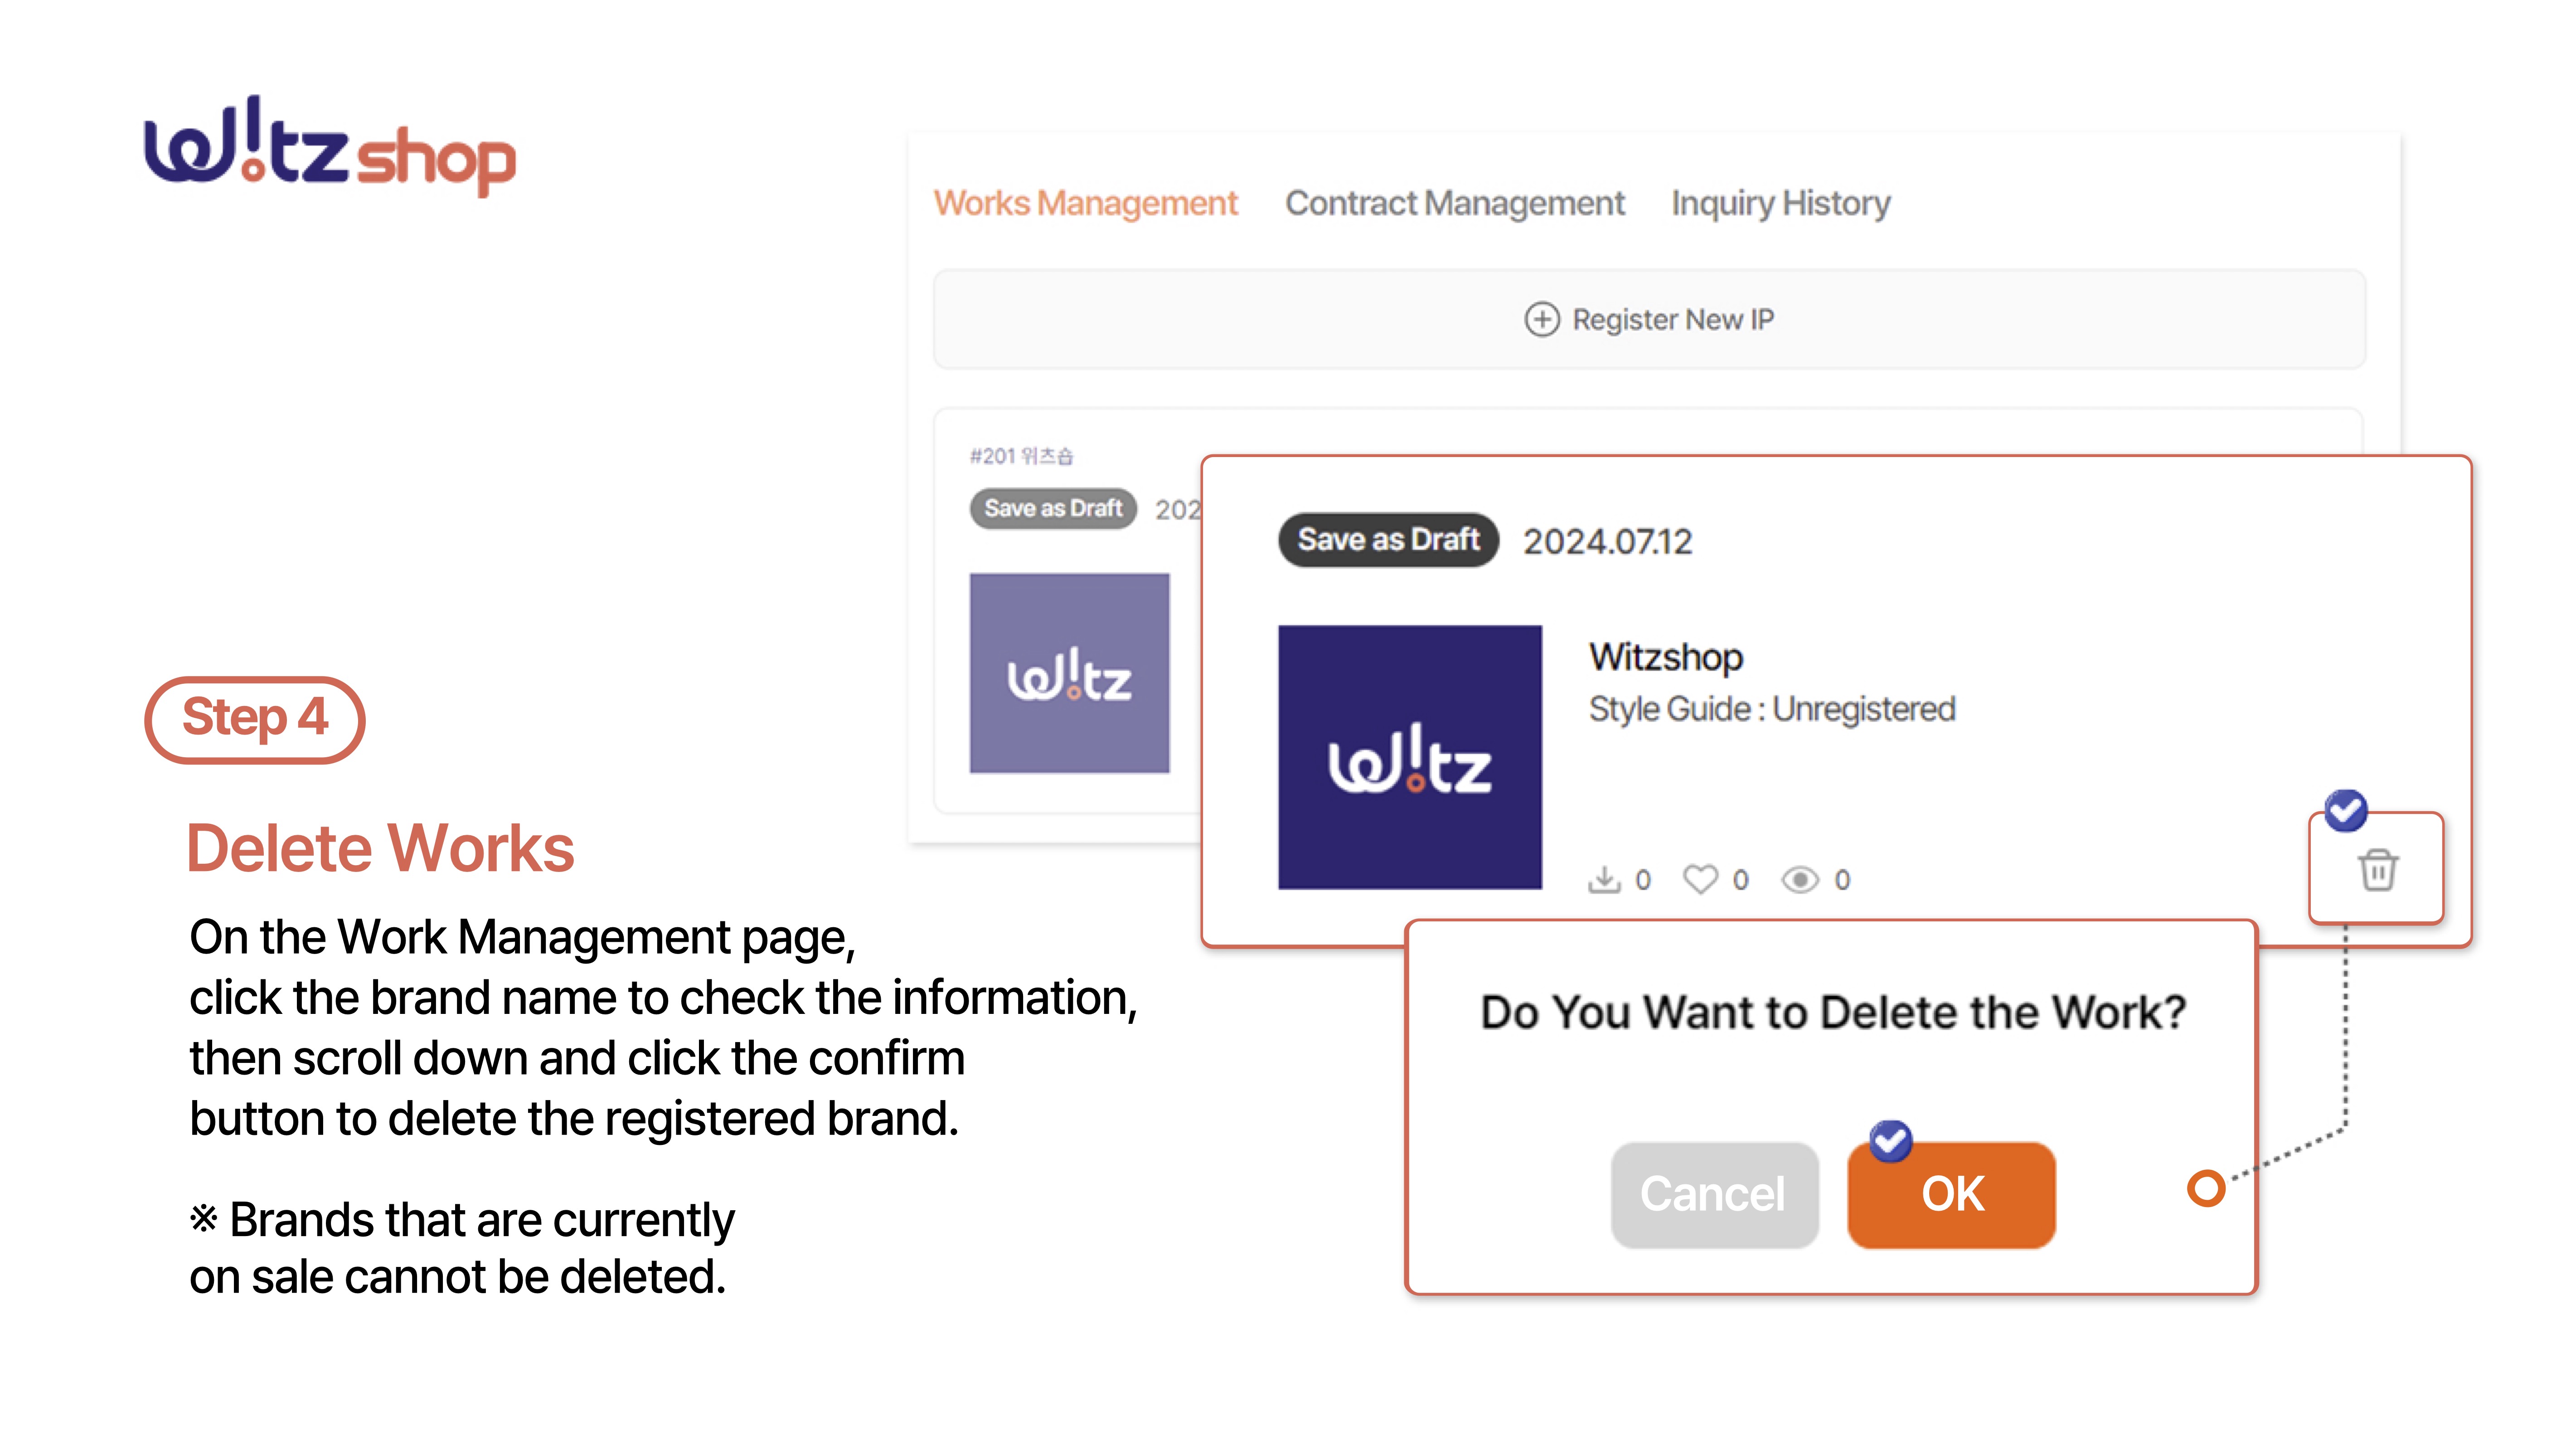Click the plus icon beside Register New IP
This screenshot has width=2576, height=1451.
pos(1541,319)
